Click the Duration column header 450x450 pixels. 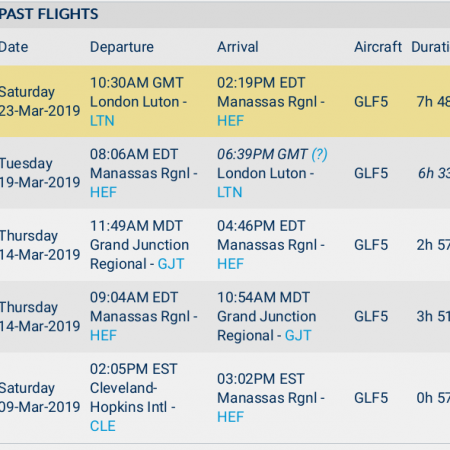pyautogui.click(x=431, y=47)
